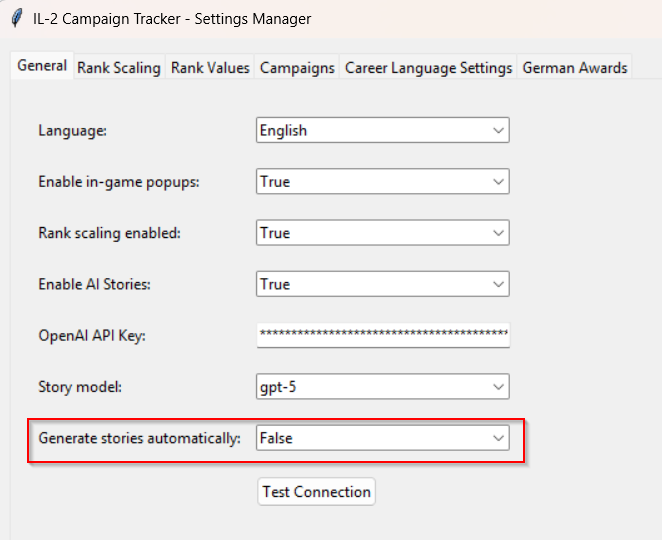Open the Enable in-game popups dropdown
Image resolution: width=662 pixels, height=540 pixels.
click(383, 182)
